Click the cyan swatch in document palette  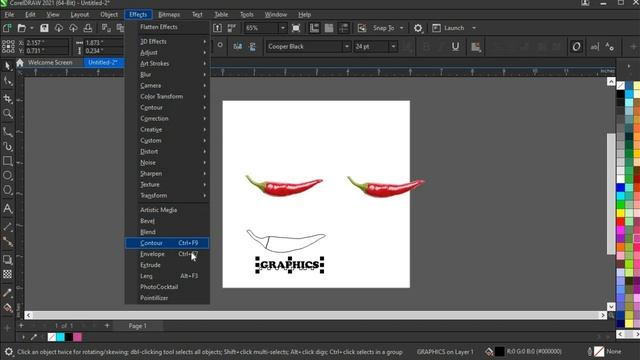click(60, 337)
